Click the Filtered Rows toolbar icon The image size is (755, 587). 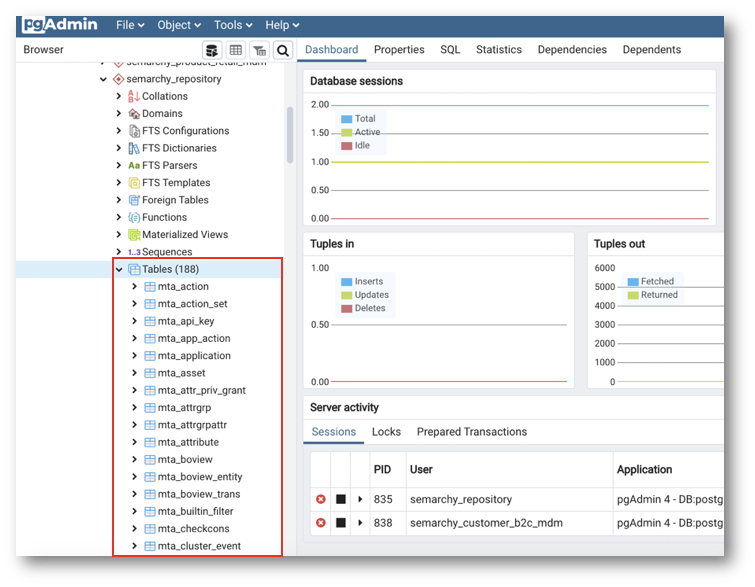[260, 50]
